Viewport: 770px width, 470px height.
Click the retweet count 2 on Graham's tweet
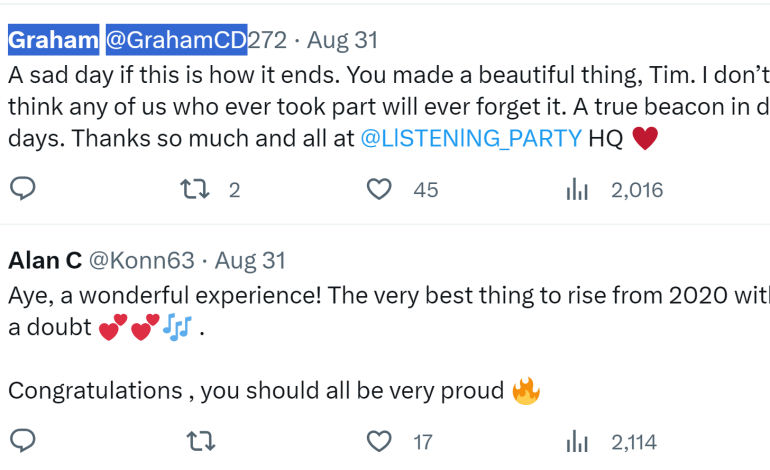(x=234, y=190)
